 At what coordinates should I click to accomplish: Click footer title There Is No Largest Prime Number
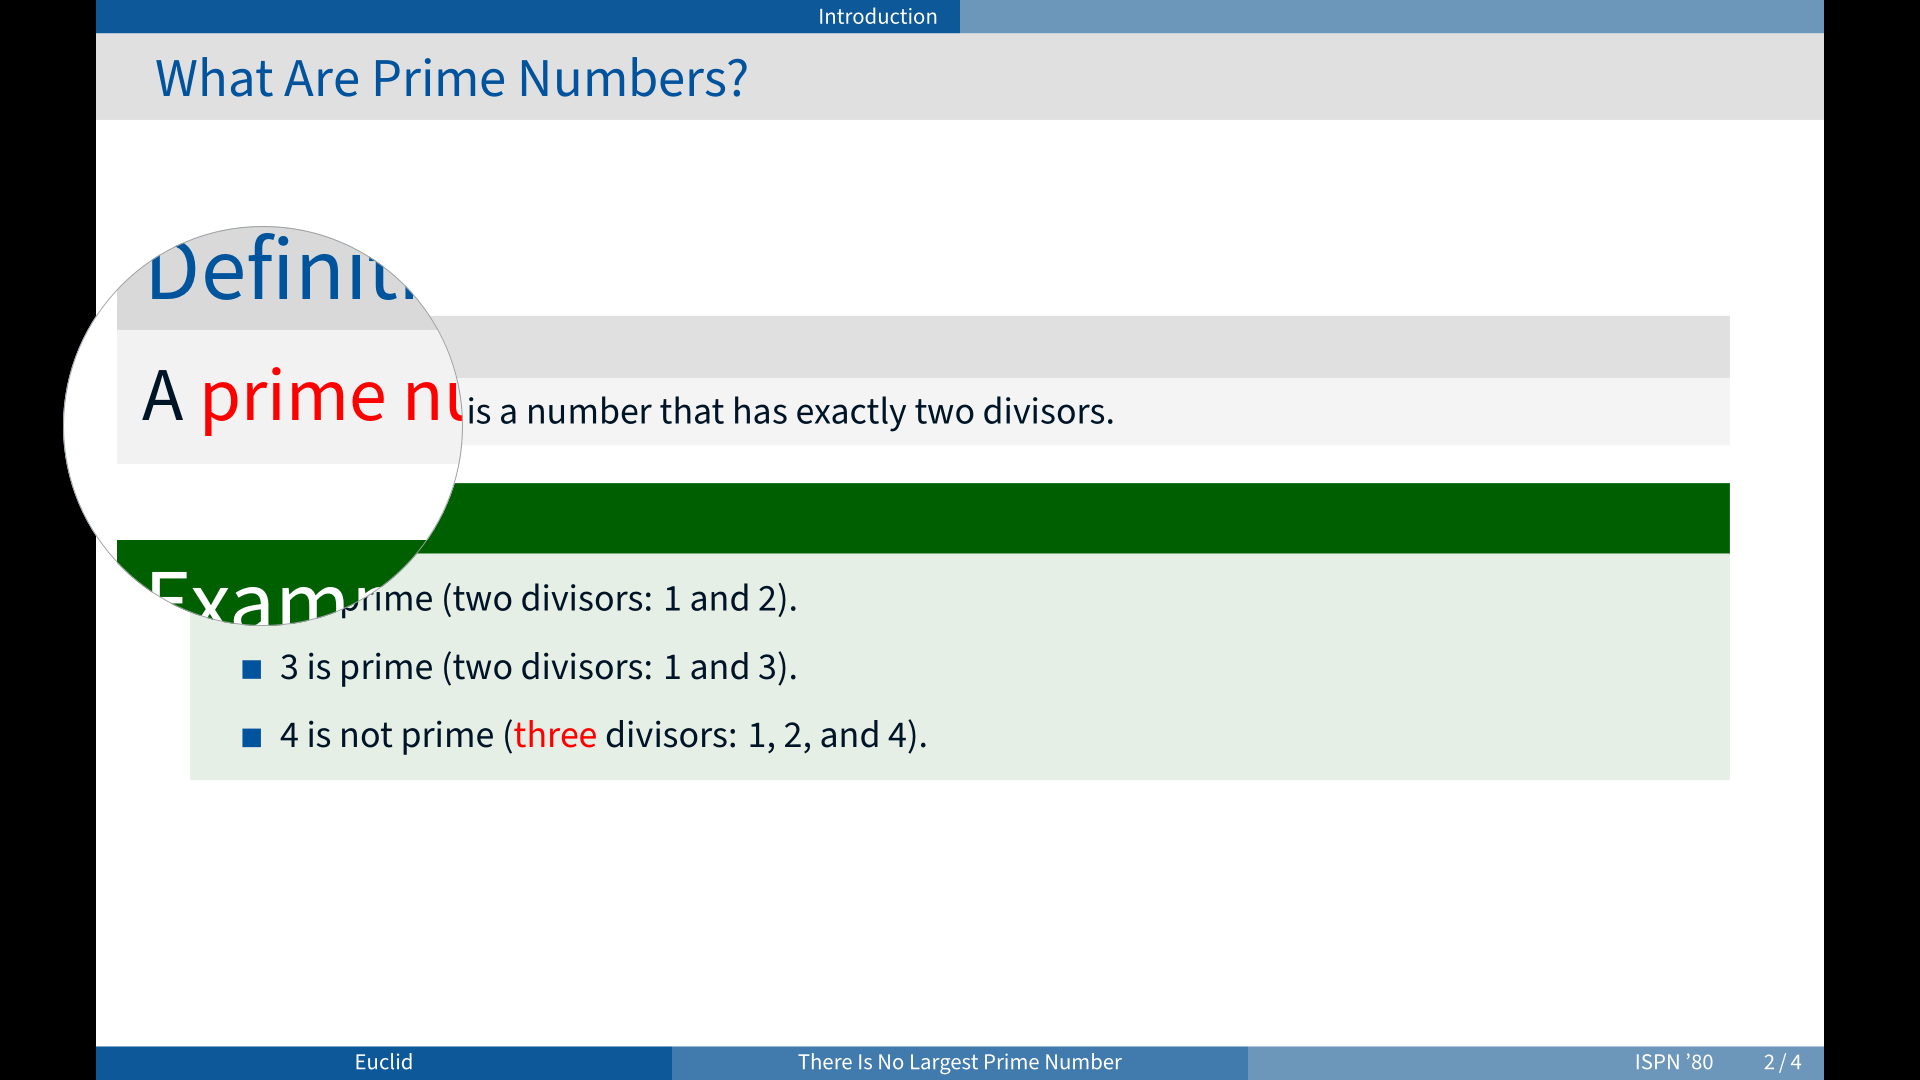pos(959,1062)
